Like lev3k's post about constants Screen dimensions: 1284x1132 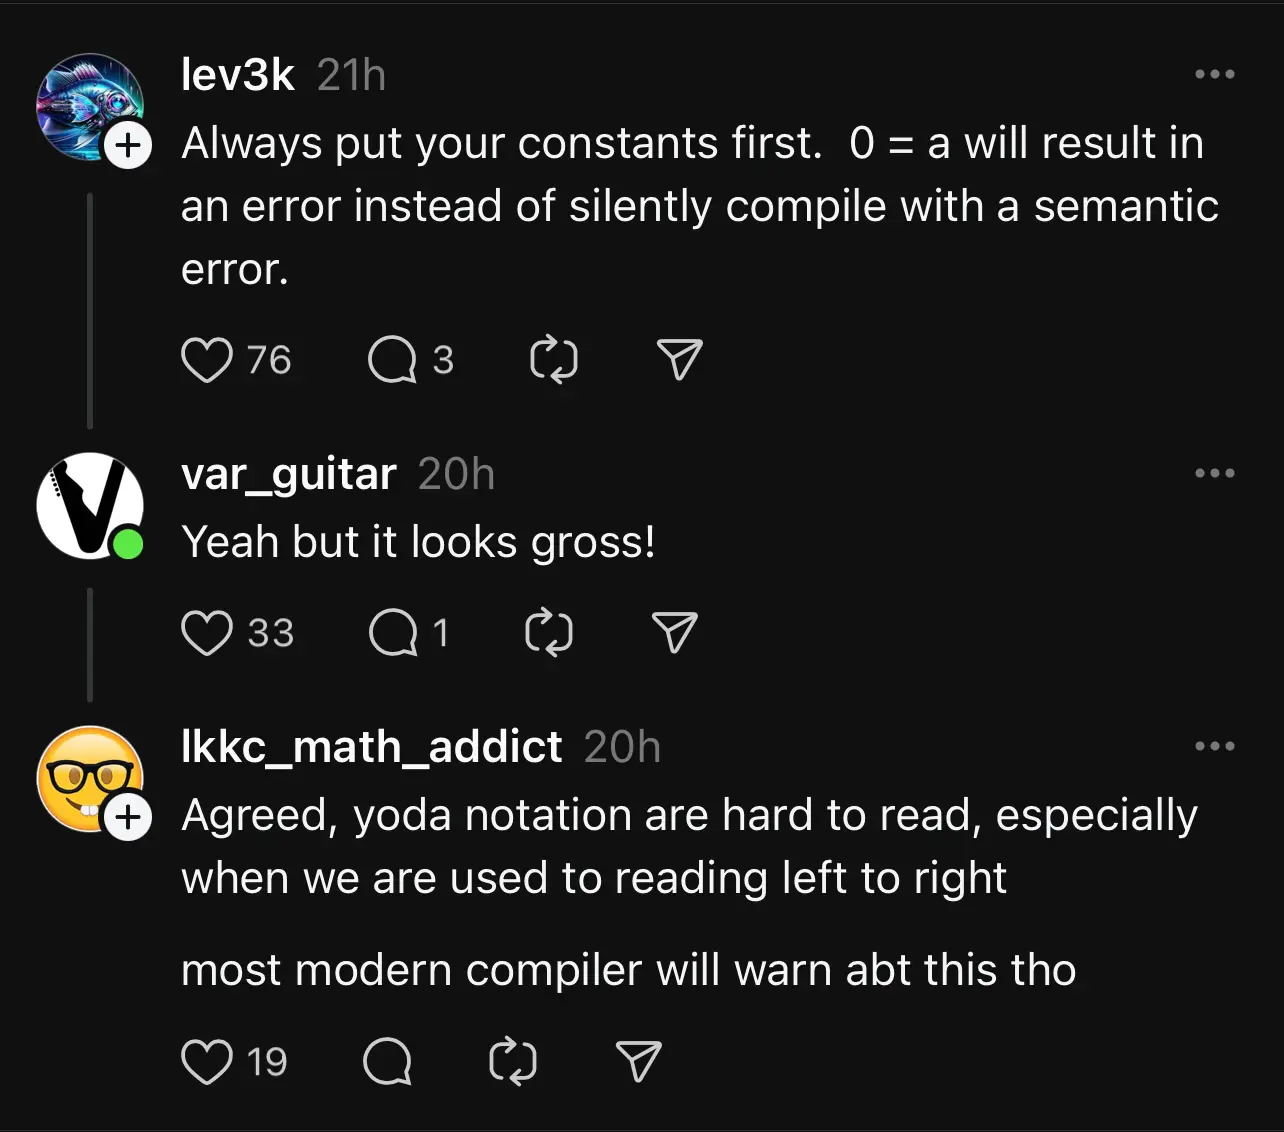pos(207,360)
